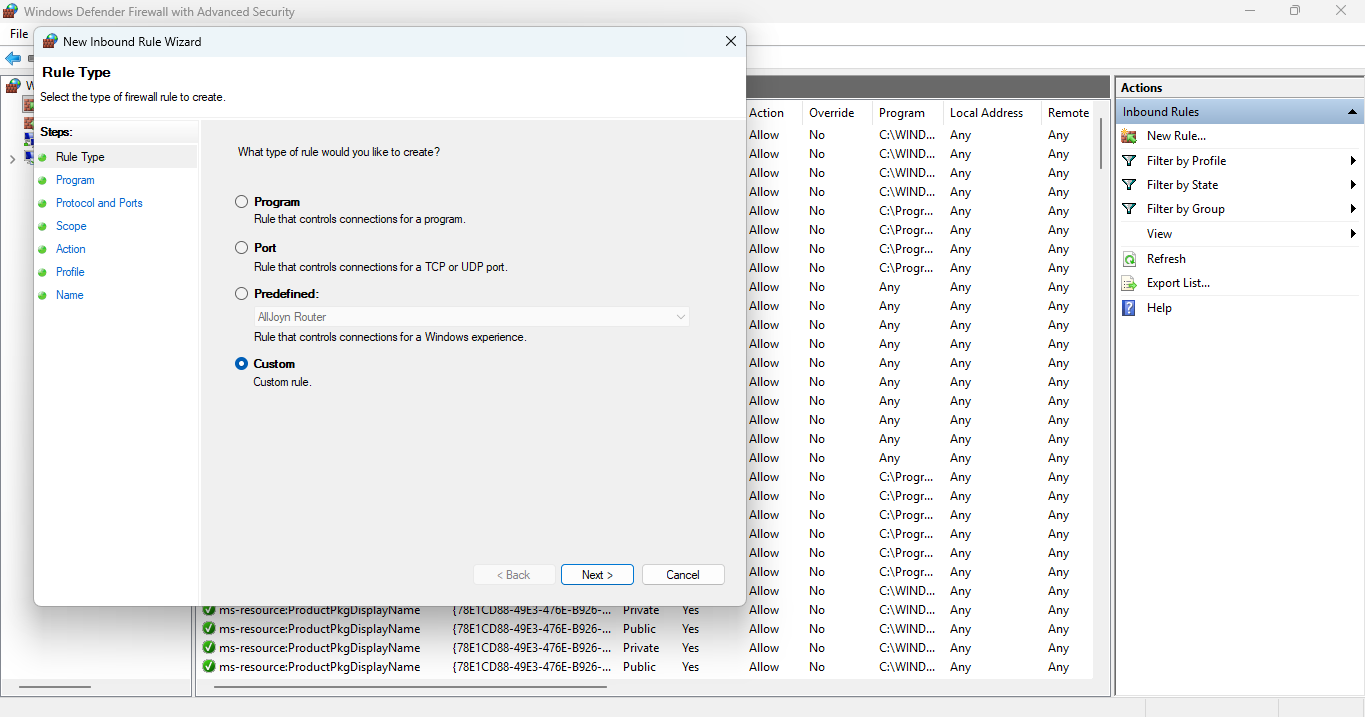Go to the Name step link

(70, 295)
